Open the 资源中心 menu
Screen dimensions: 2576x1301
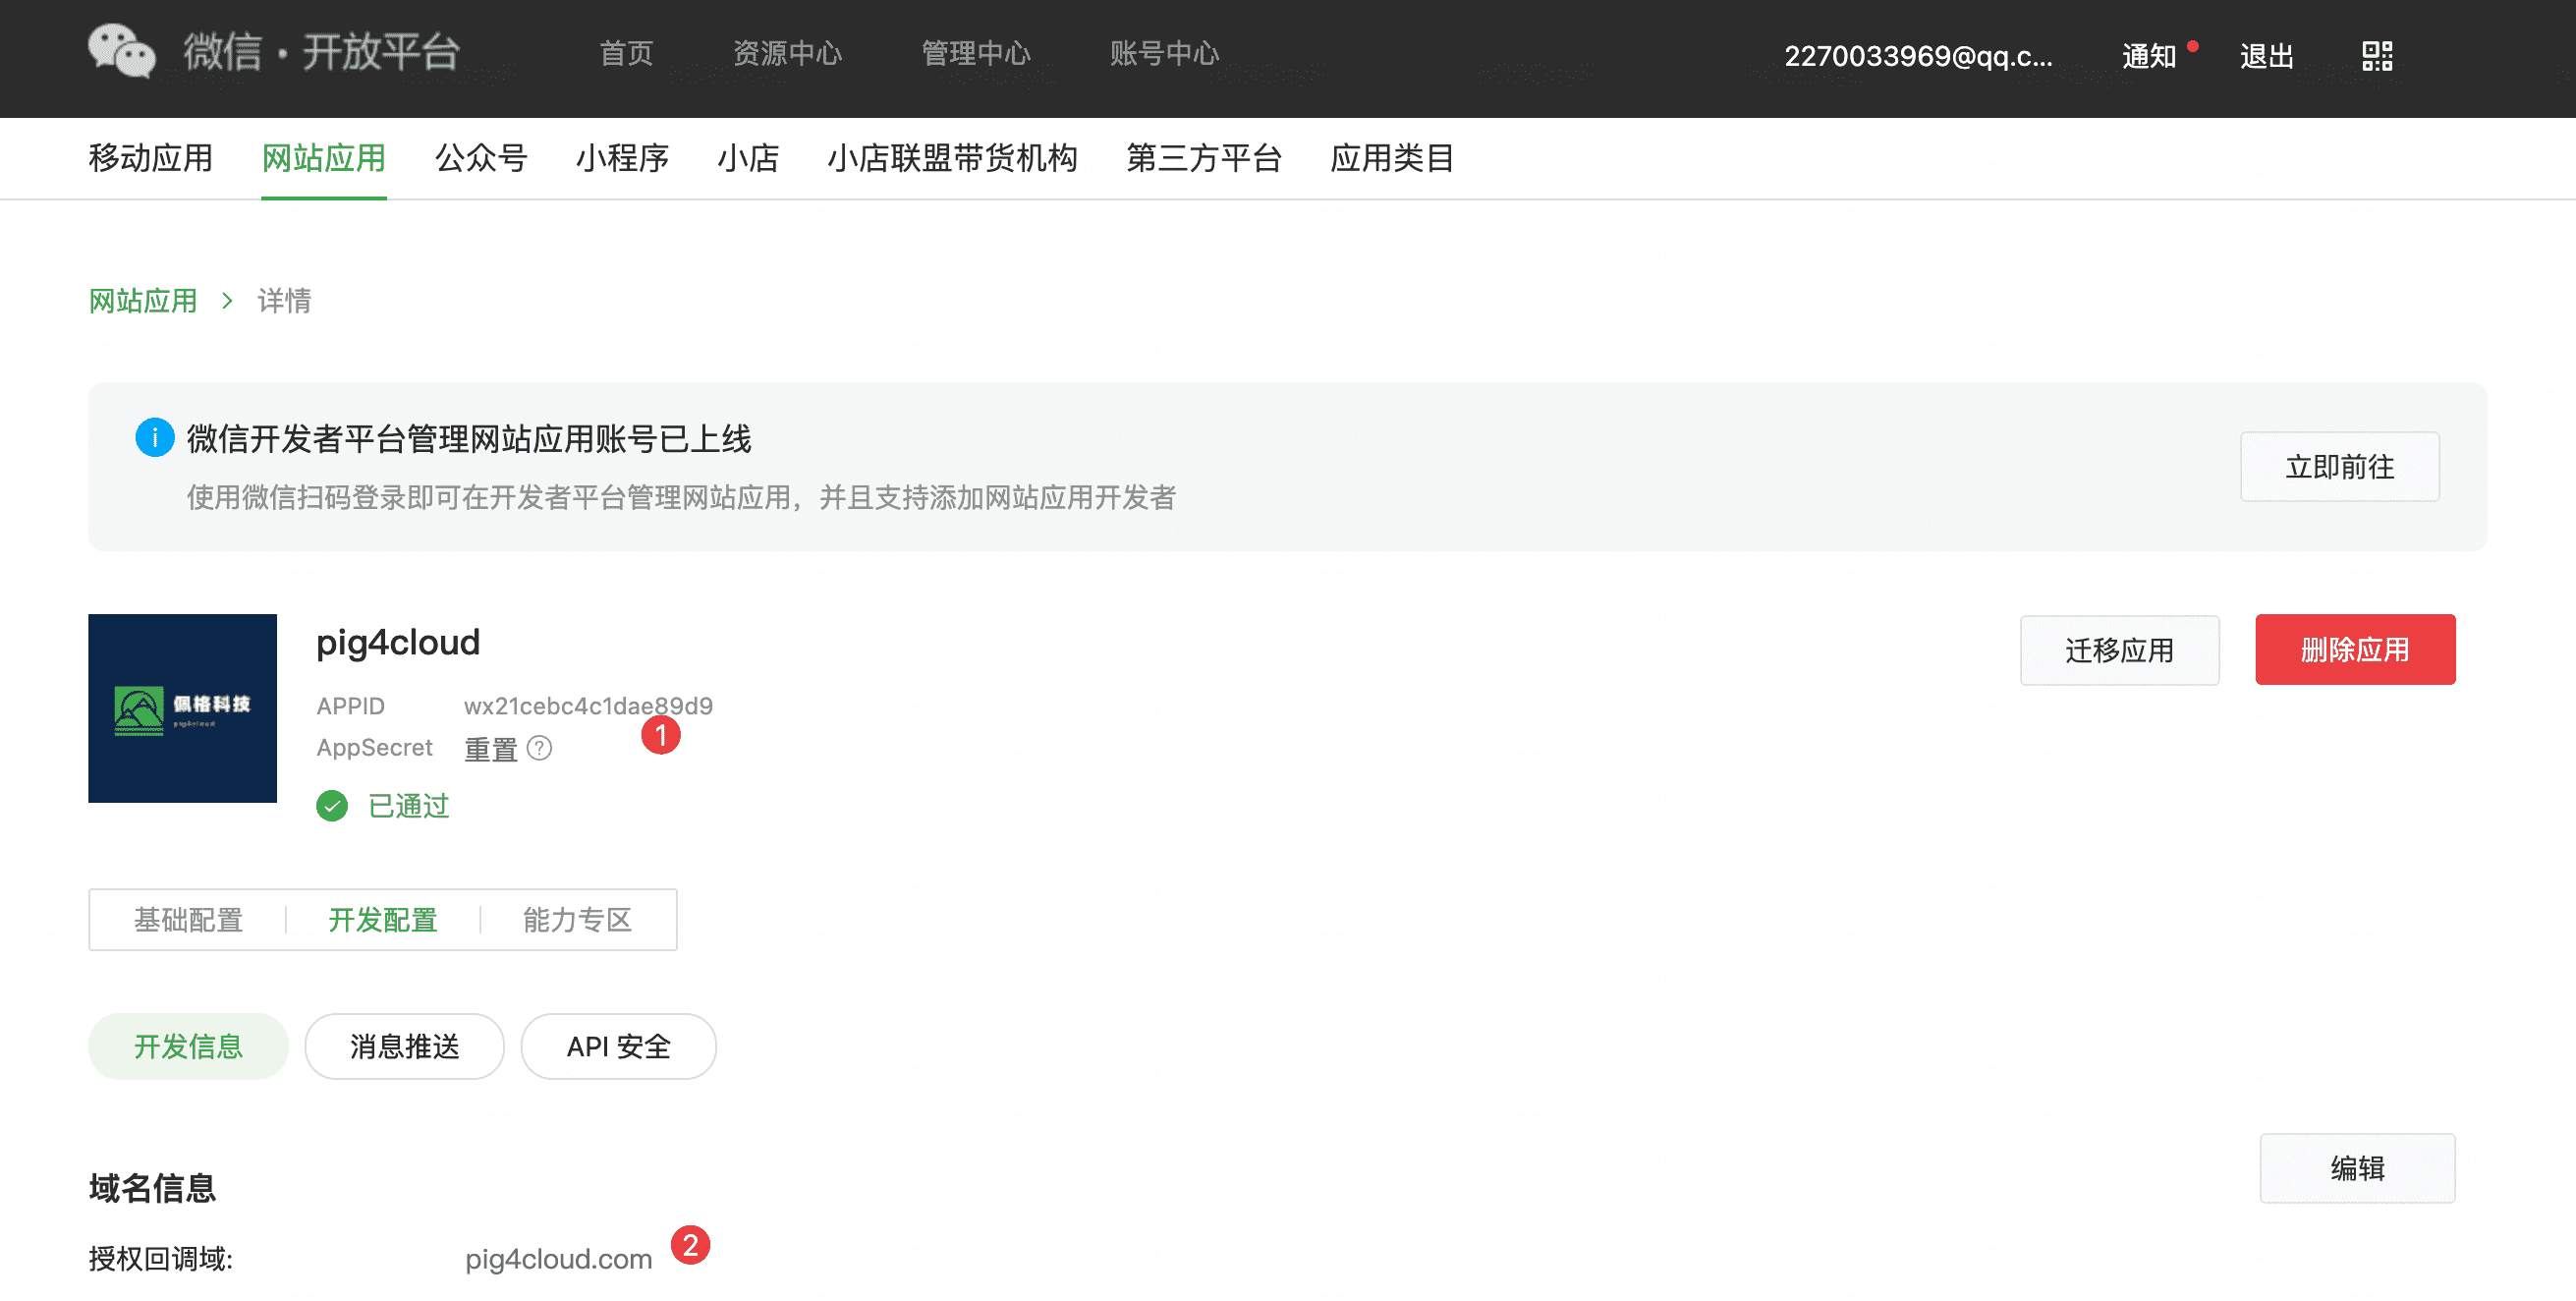789,55
